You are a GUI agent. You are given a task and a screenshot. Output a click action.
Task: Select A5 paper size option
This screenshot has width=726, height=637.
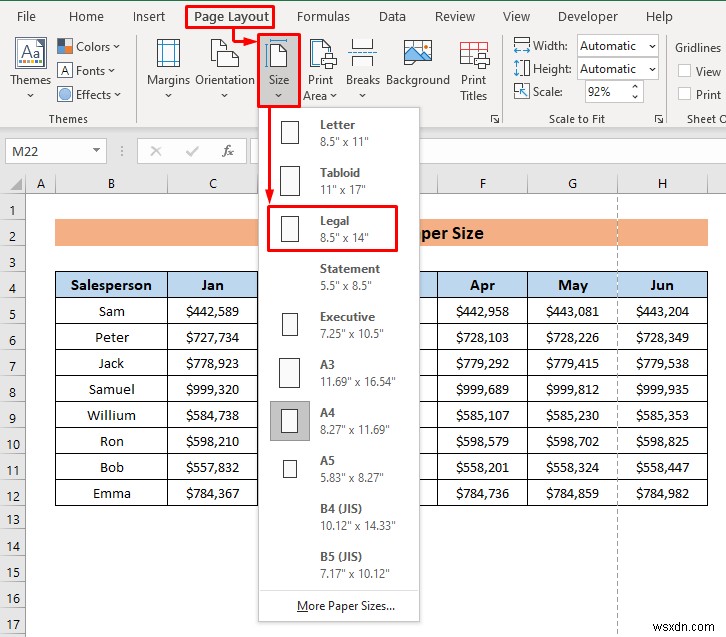339,469
